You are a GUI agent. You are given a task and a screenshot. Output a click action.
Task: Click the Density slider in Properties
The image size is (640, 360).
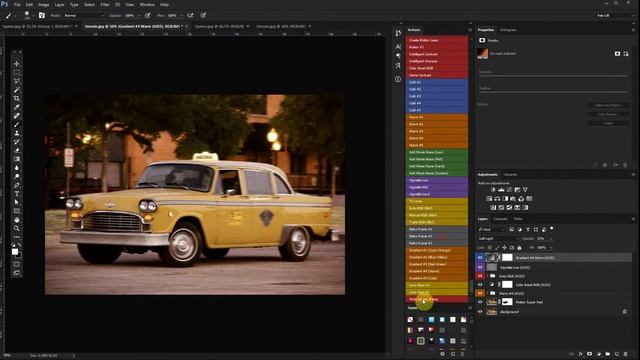[x=553, y=76]
